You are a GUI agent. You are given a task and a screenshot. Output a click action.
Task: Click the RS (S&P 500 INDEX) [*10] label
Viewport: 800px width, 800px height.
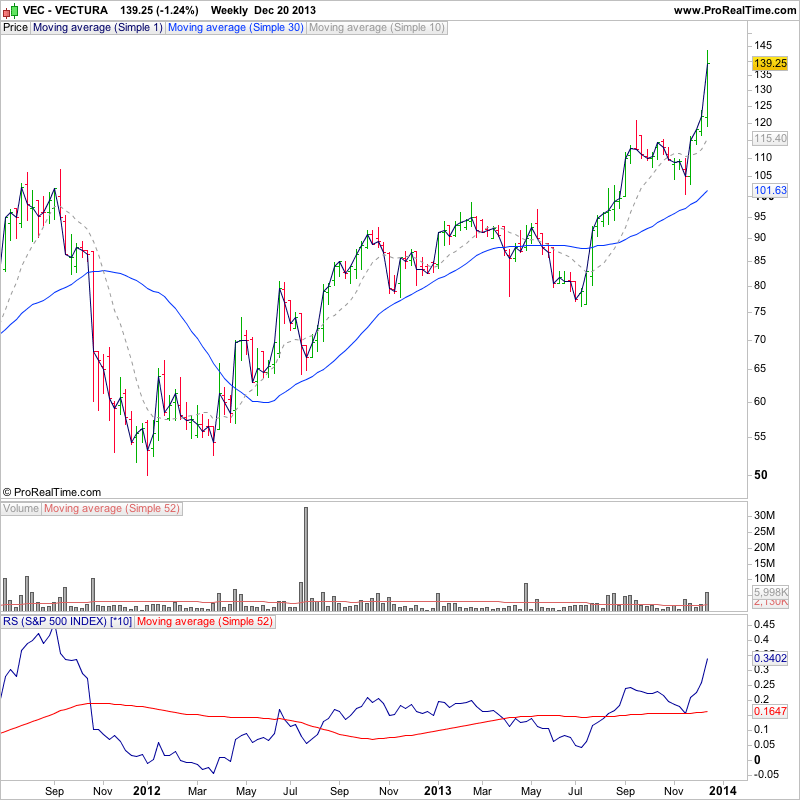point(67,621)
